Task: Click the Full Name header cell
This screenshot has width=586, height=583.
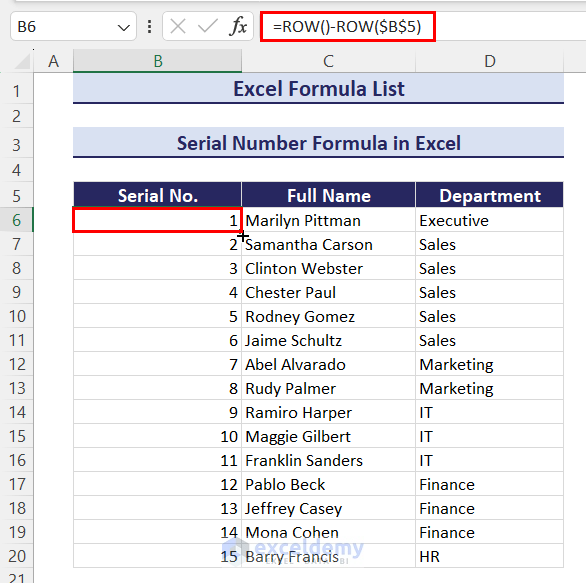Action: tap(329, 195)
